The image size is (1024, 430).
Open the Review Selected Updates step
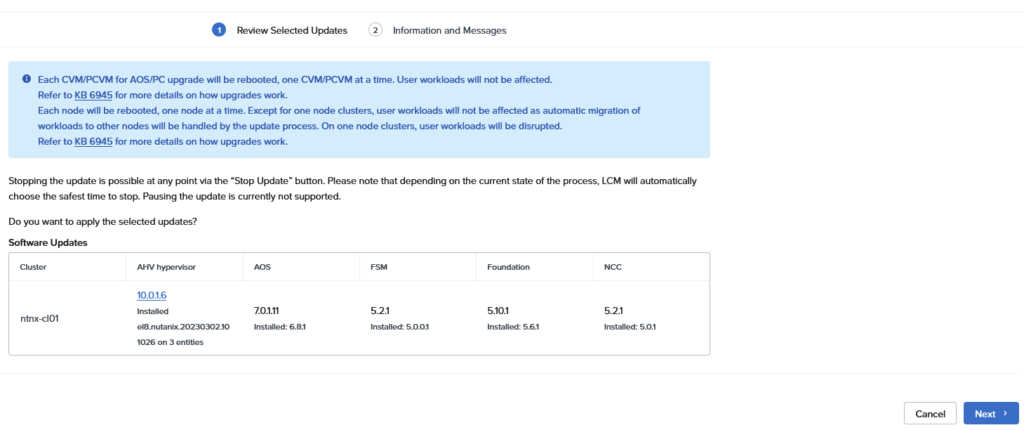coord(291,30)
